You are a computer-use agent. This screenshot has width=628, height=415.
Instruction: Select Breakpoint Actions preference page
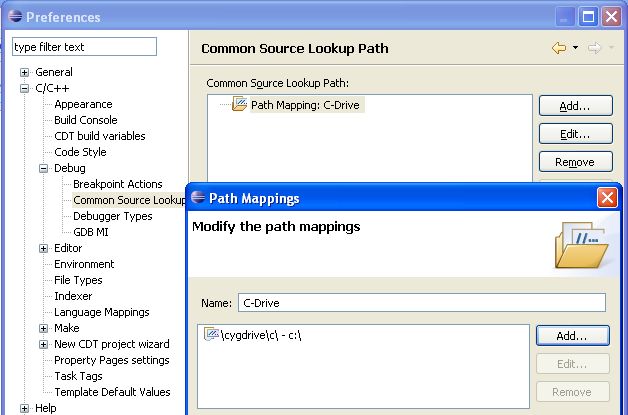point(118,184)
